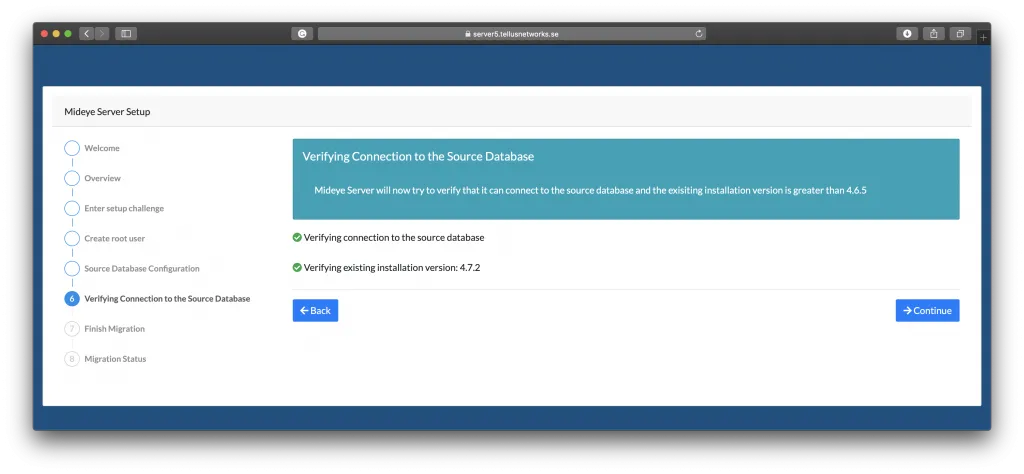This screenshot has width=1024, height=474.
Task: Click the lock icon in address bar
Action: click(468, 34)
